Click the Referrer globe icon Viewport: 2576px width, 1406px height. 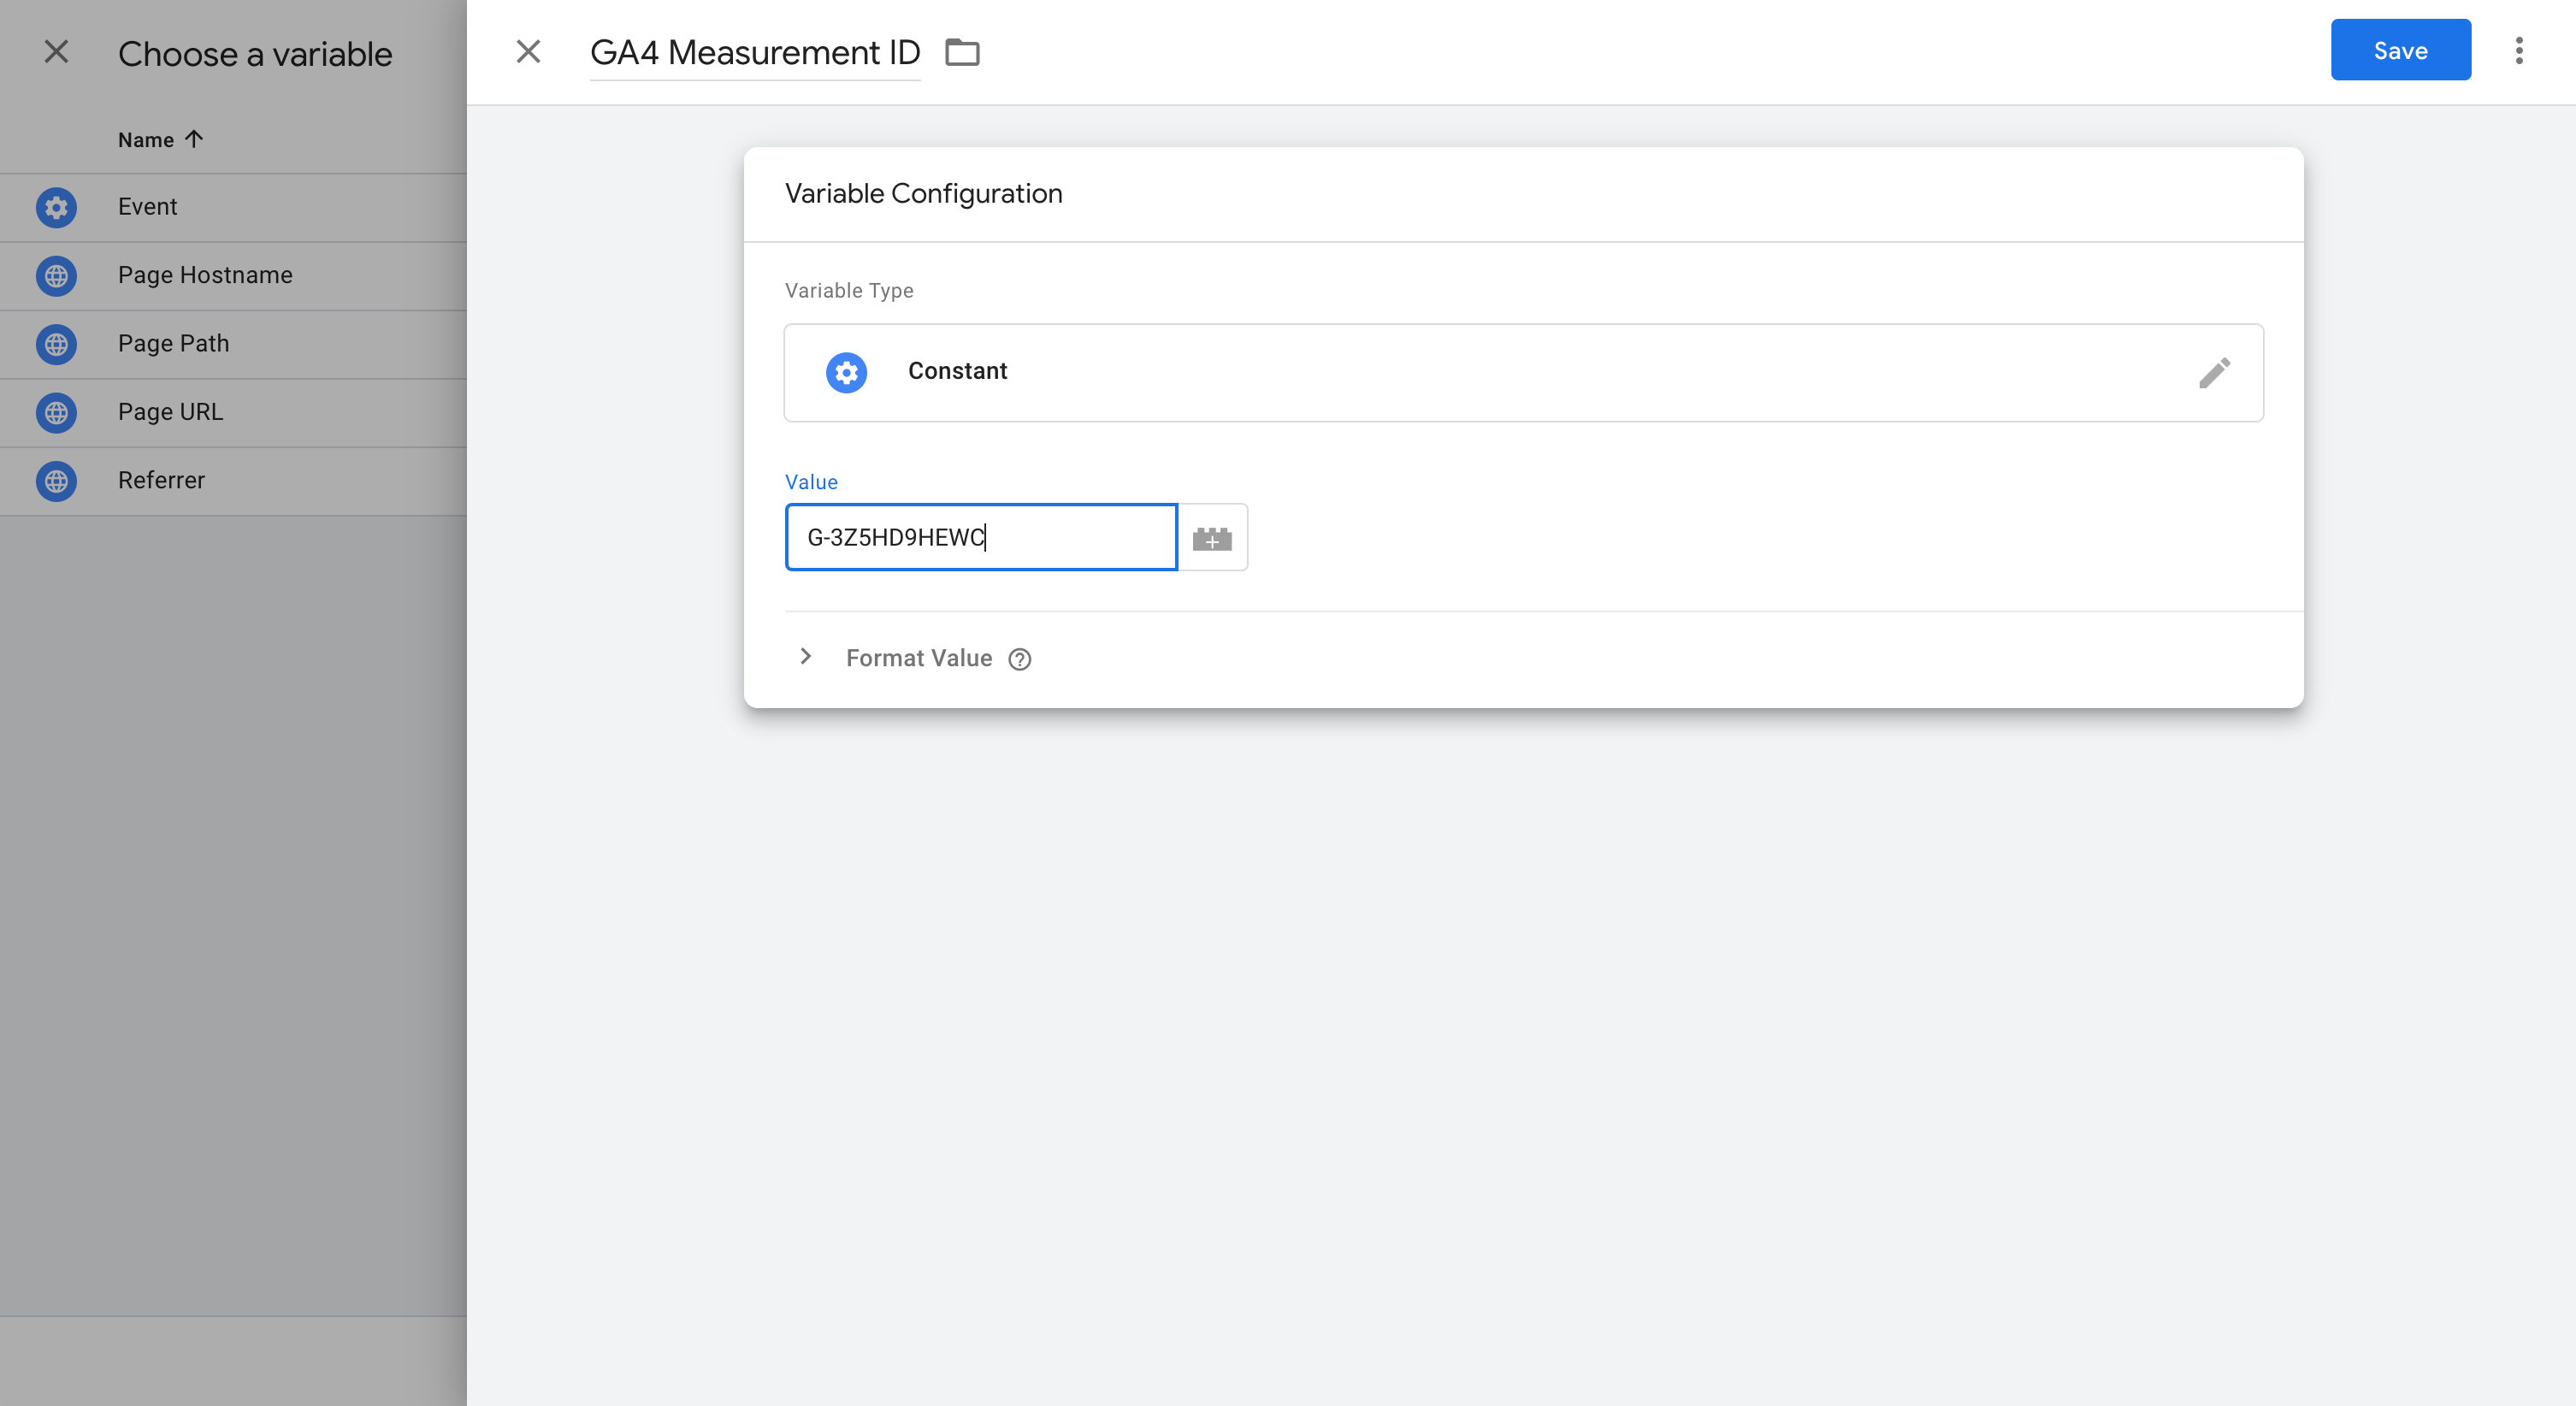[56, 481]
